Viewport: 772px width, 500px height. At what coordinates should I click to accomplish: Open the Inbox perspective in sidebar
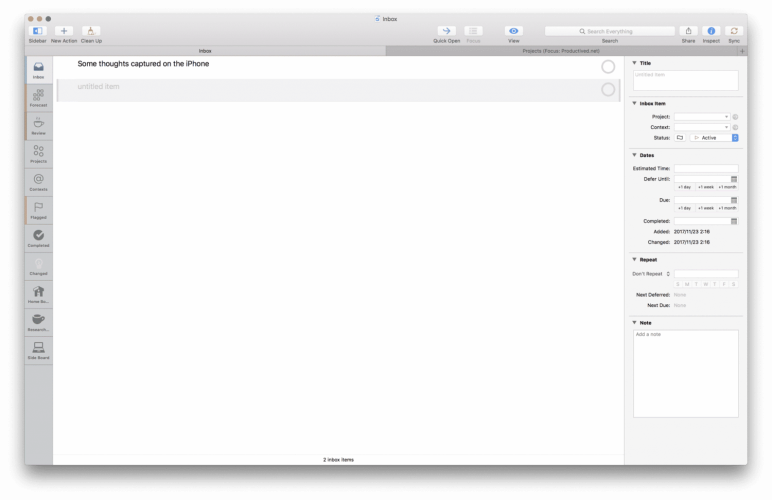pos(38,70)
